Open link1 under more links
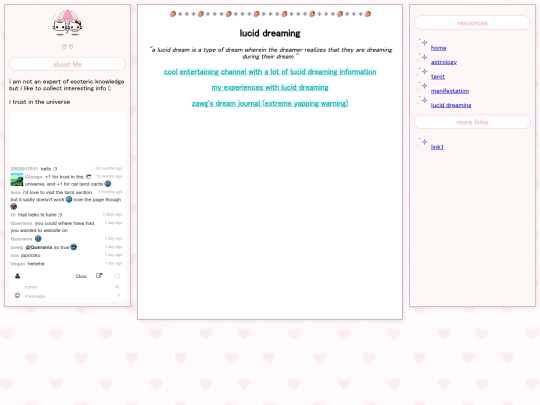The height and width of the screenshot is (405, 540). click(437, 147)
